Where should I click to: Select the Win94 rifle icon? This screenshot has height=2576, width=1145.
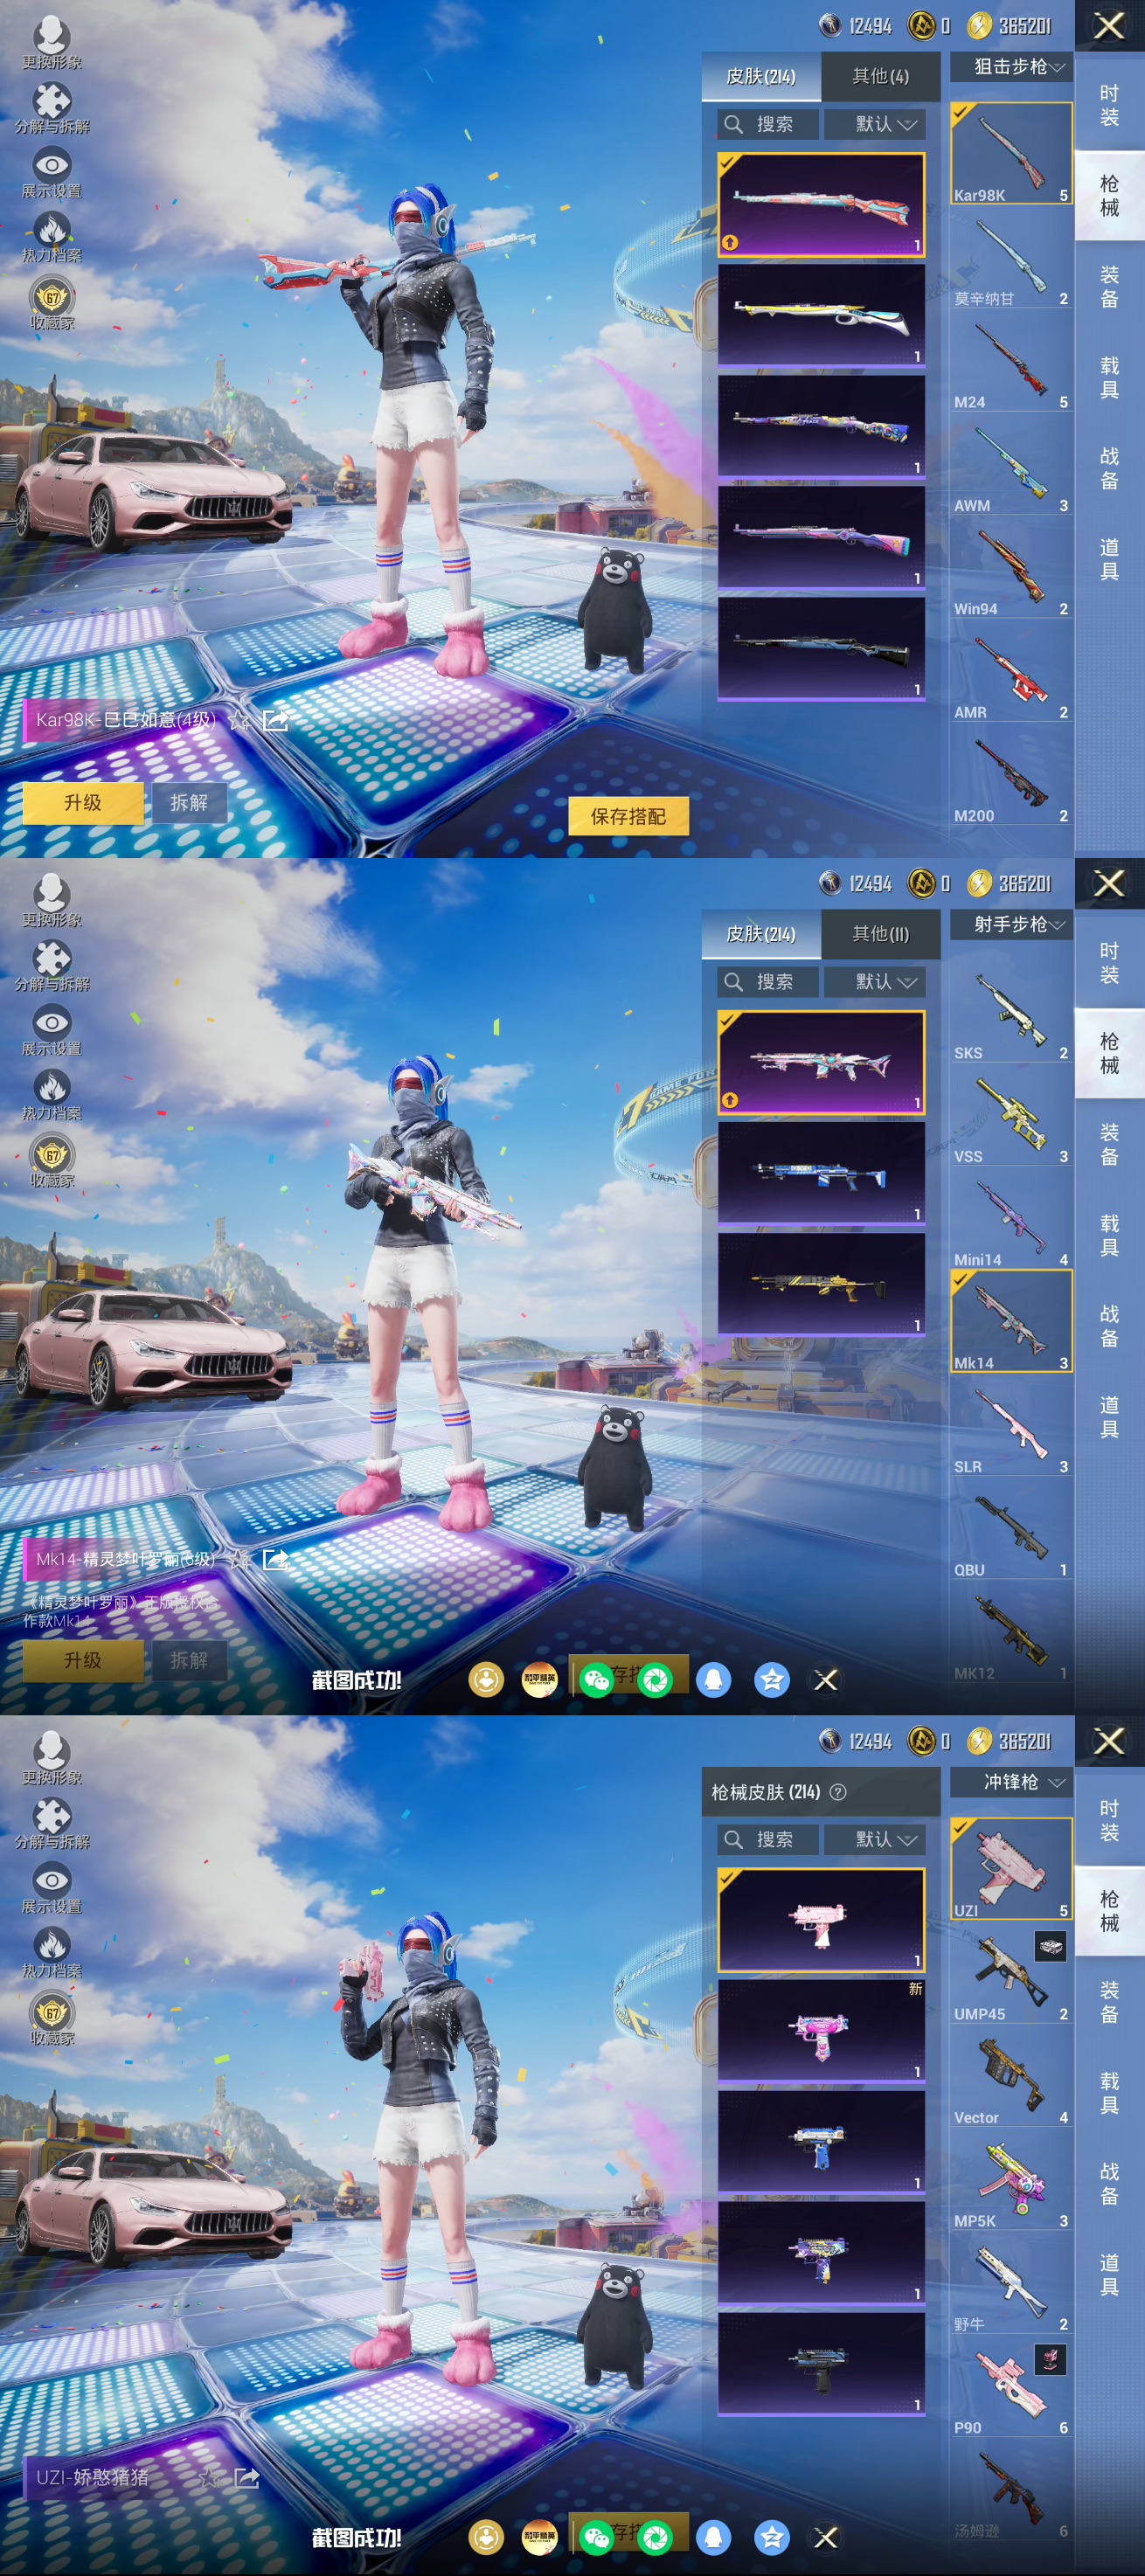click(1011, 568)
